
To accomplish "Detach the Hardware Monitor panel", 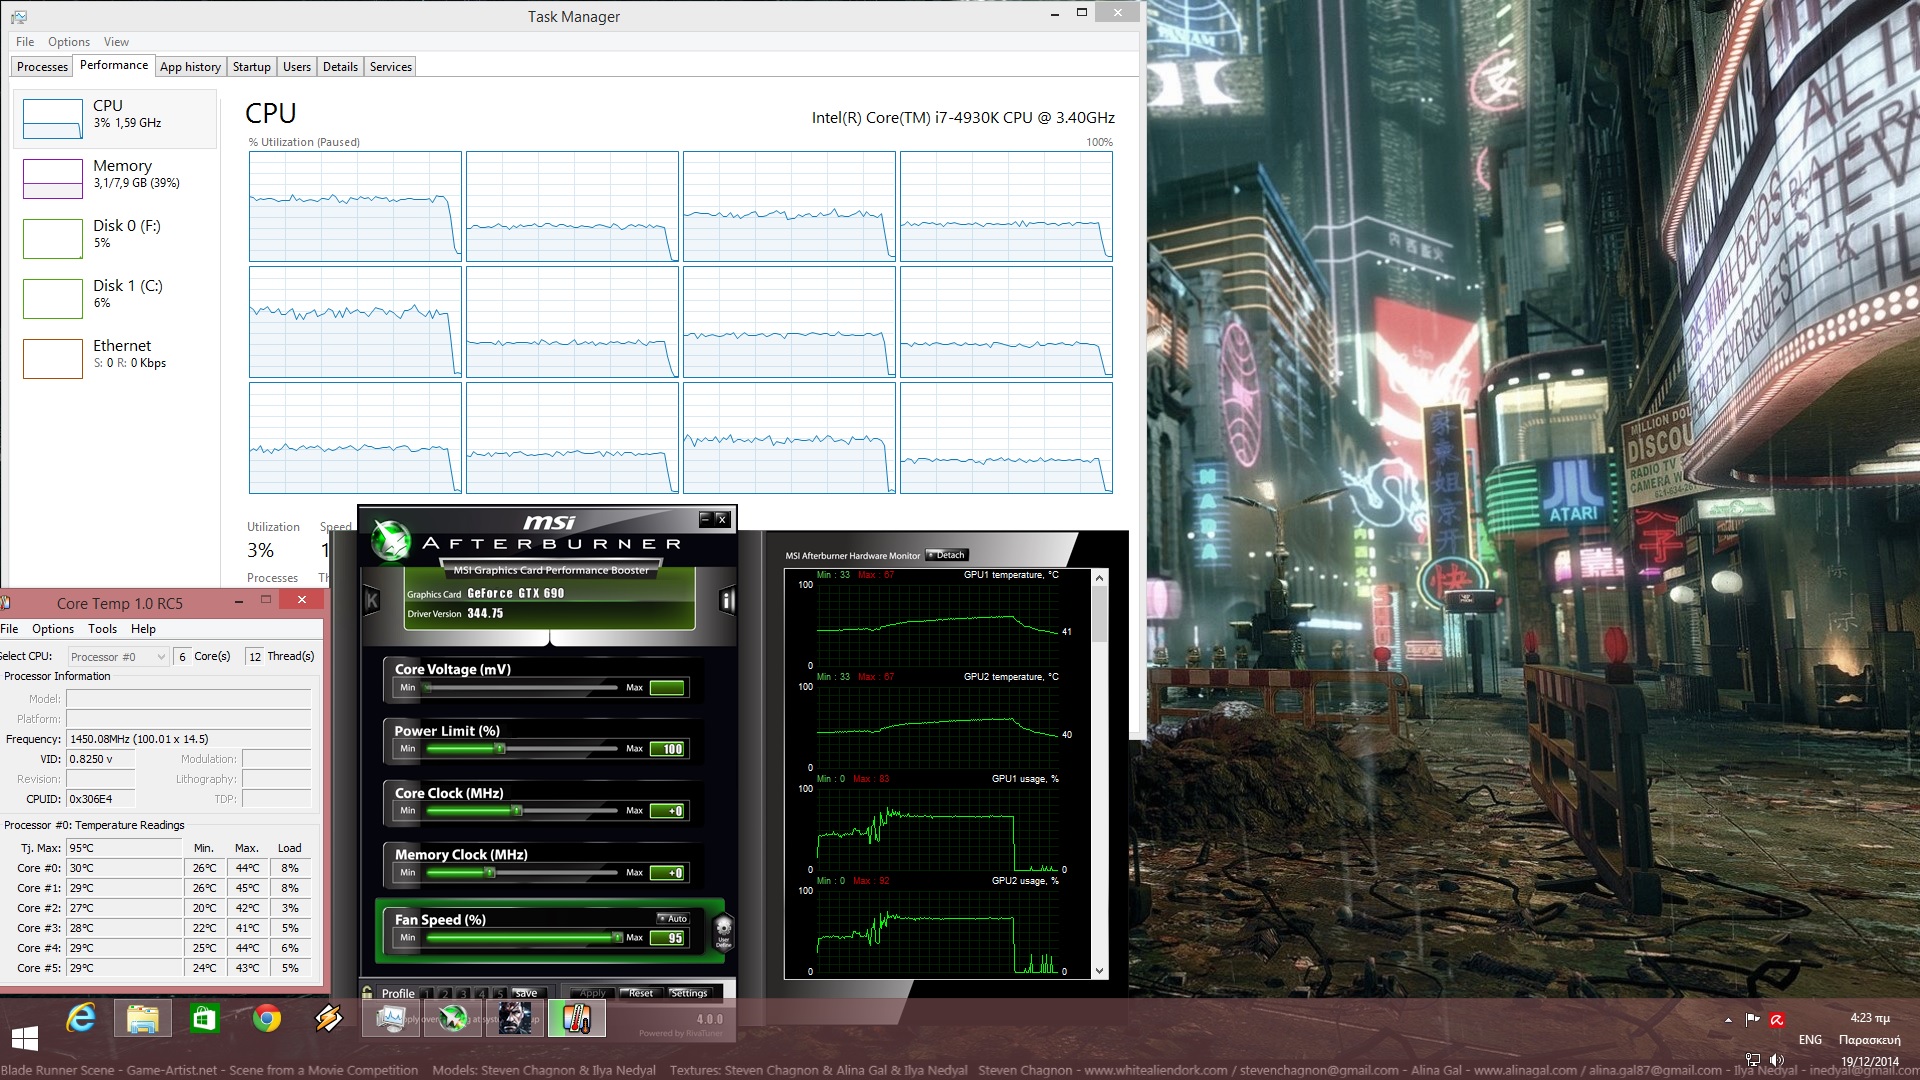I will [946, 555].
